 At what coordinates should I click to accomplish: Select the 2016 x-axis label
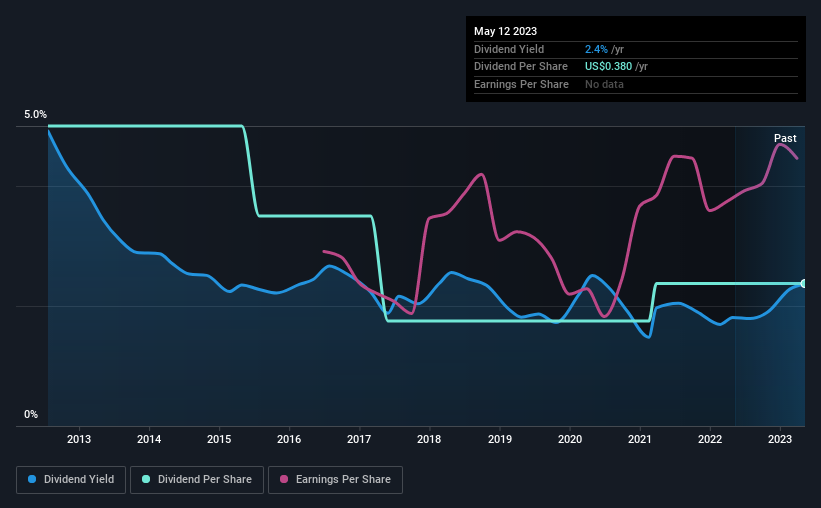289,439
